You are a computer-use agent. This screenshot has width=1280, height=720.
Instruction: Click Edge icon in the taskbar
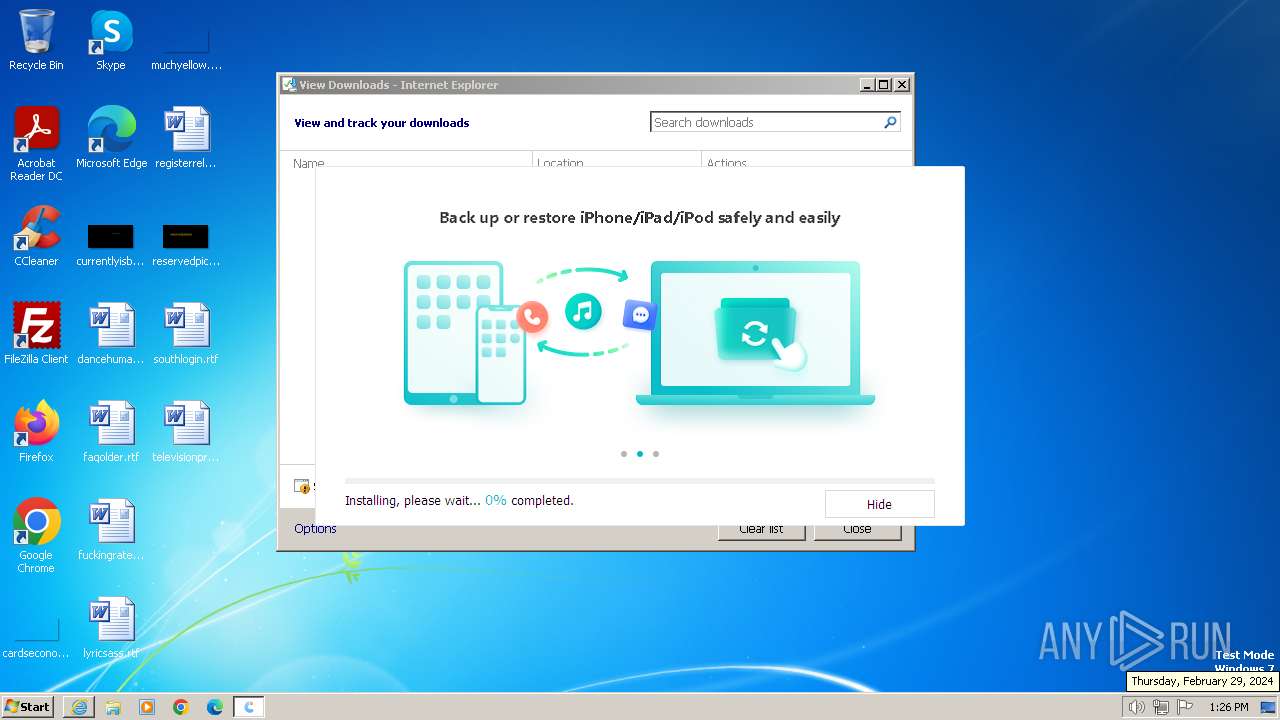tap(215, 707)
